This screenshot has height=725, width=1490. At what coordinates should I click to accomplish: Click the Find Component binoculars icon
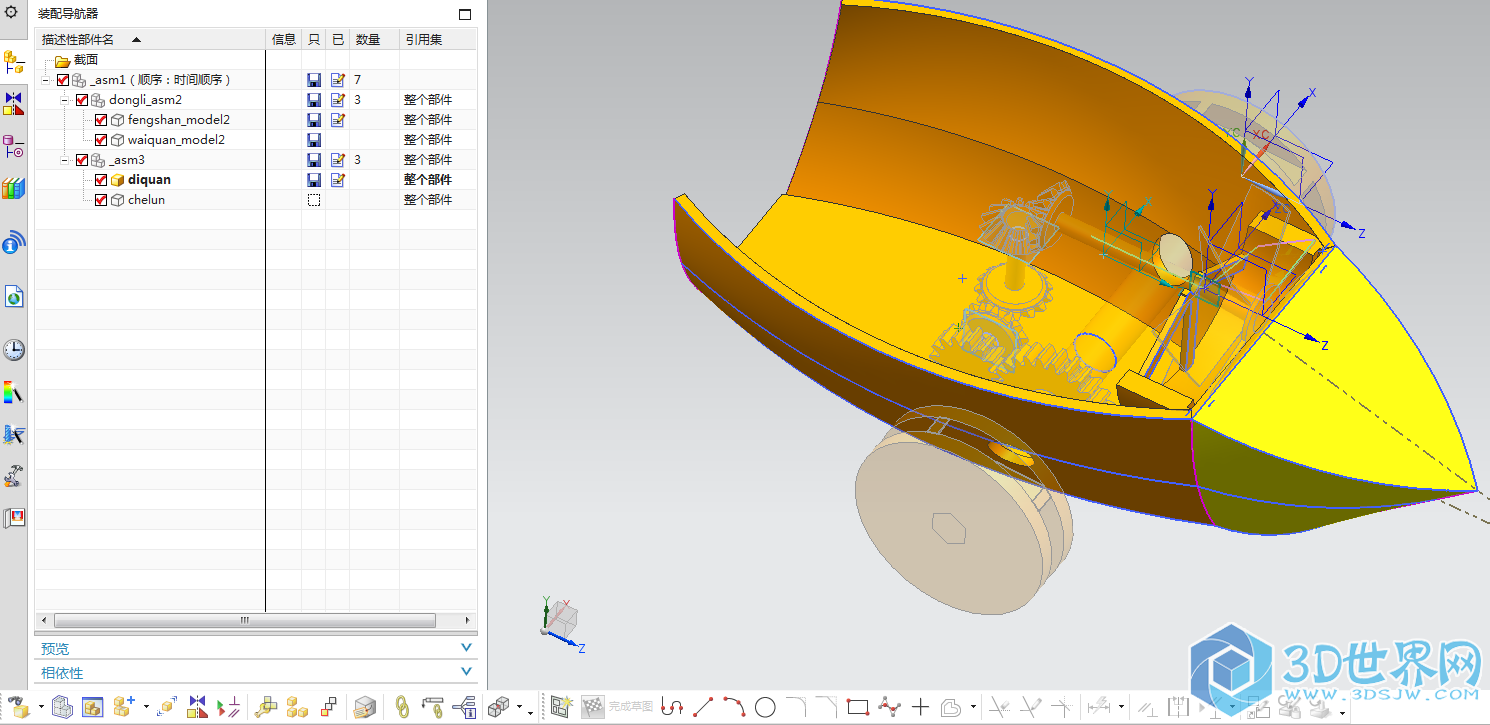[x=17, y=707]
